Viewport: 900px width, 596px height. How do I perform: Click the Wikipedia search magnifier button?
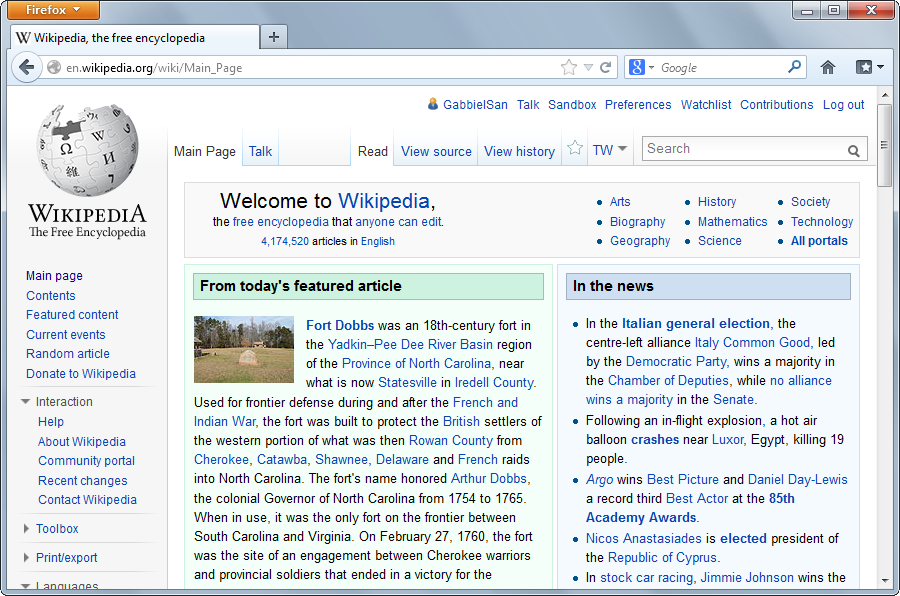(x=854, y=151)
